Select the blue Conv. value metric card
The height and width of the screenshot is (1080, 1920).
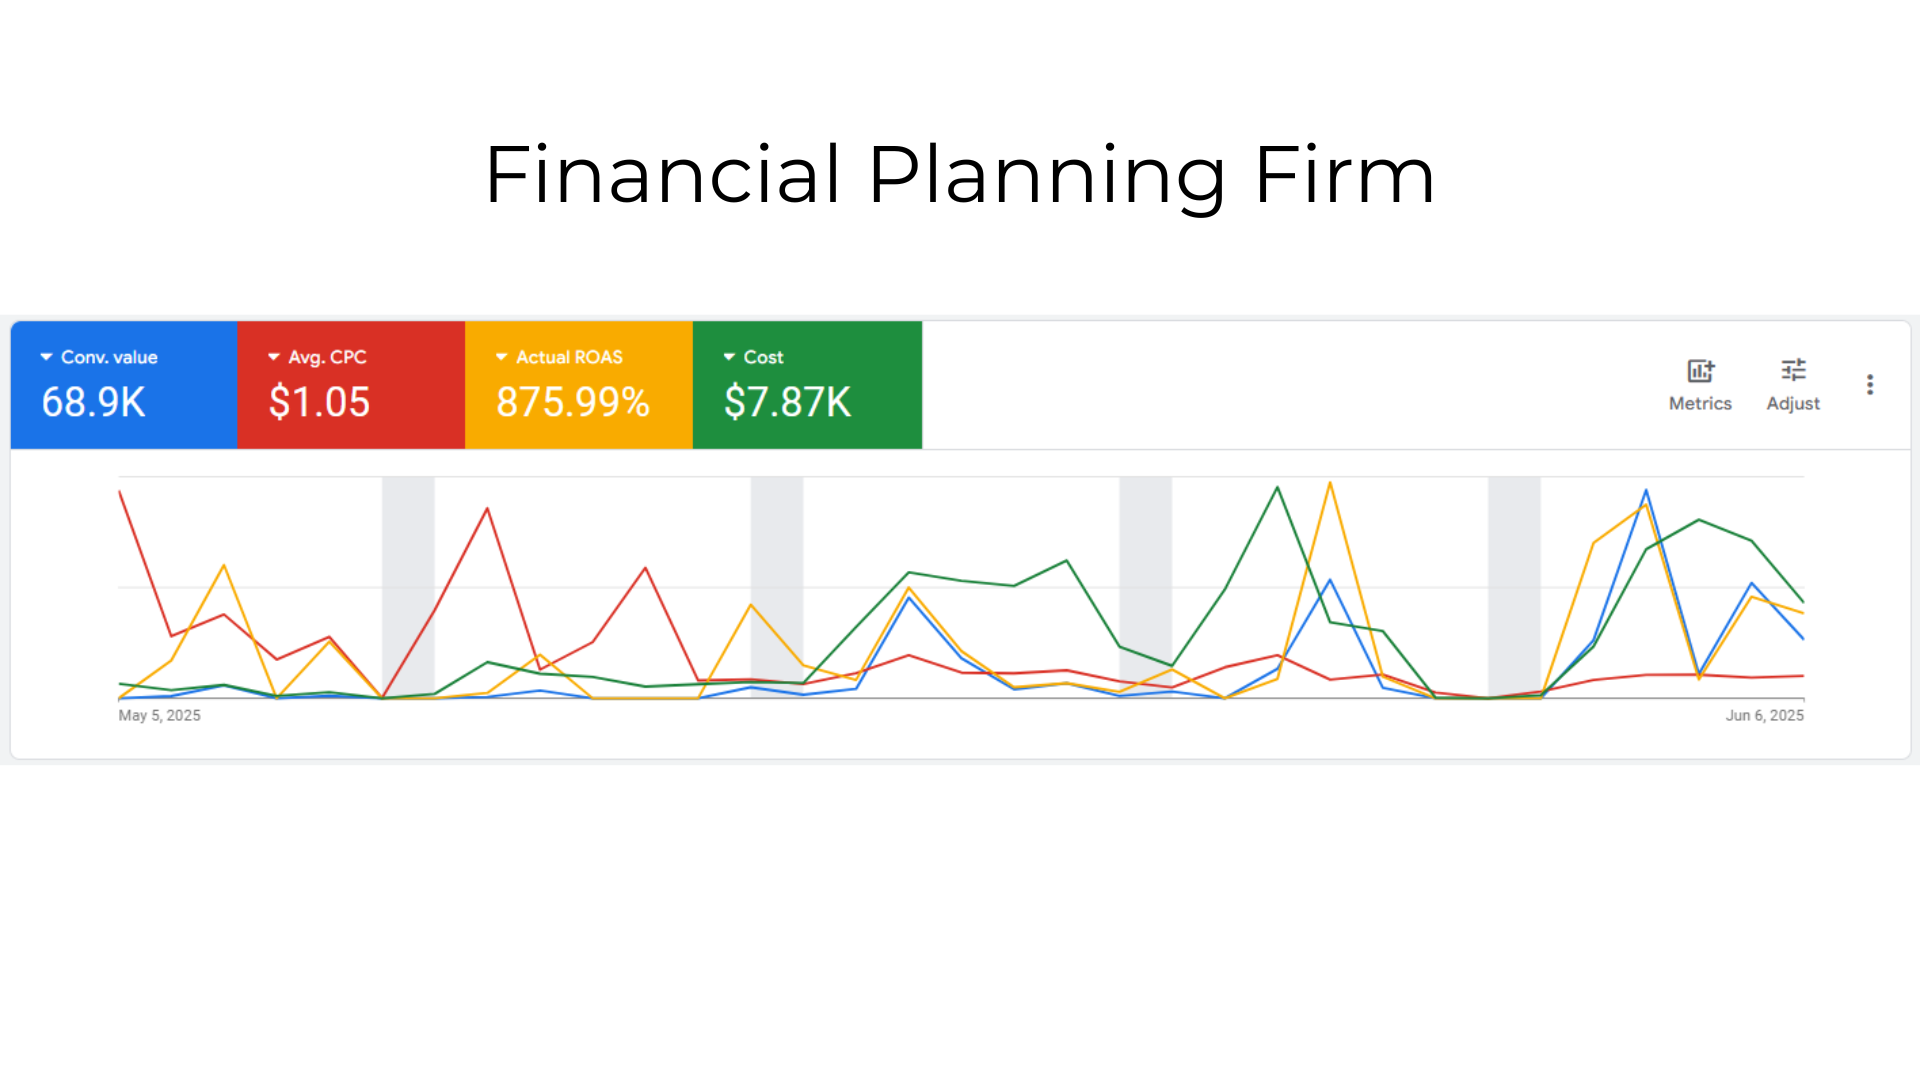124,385
